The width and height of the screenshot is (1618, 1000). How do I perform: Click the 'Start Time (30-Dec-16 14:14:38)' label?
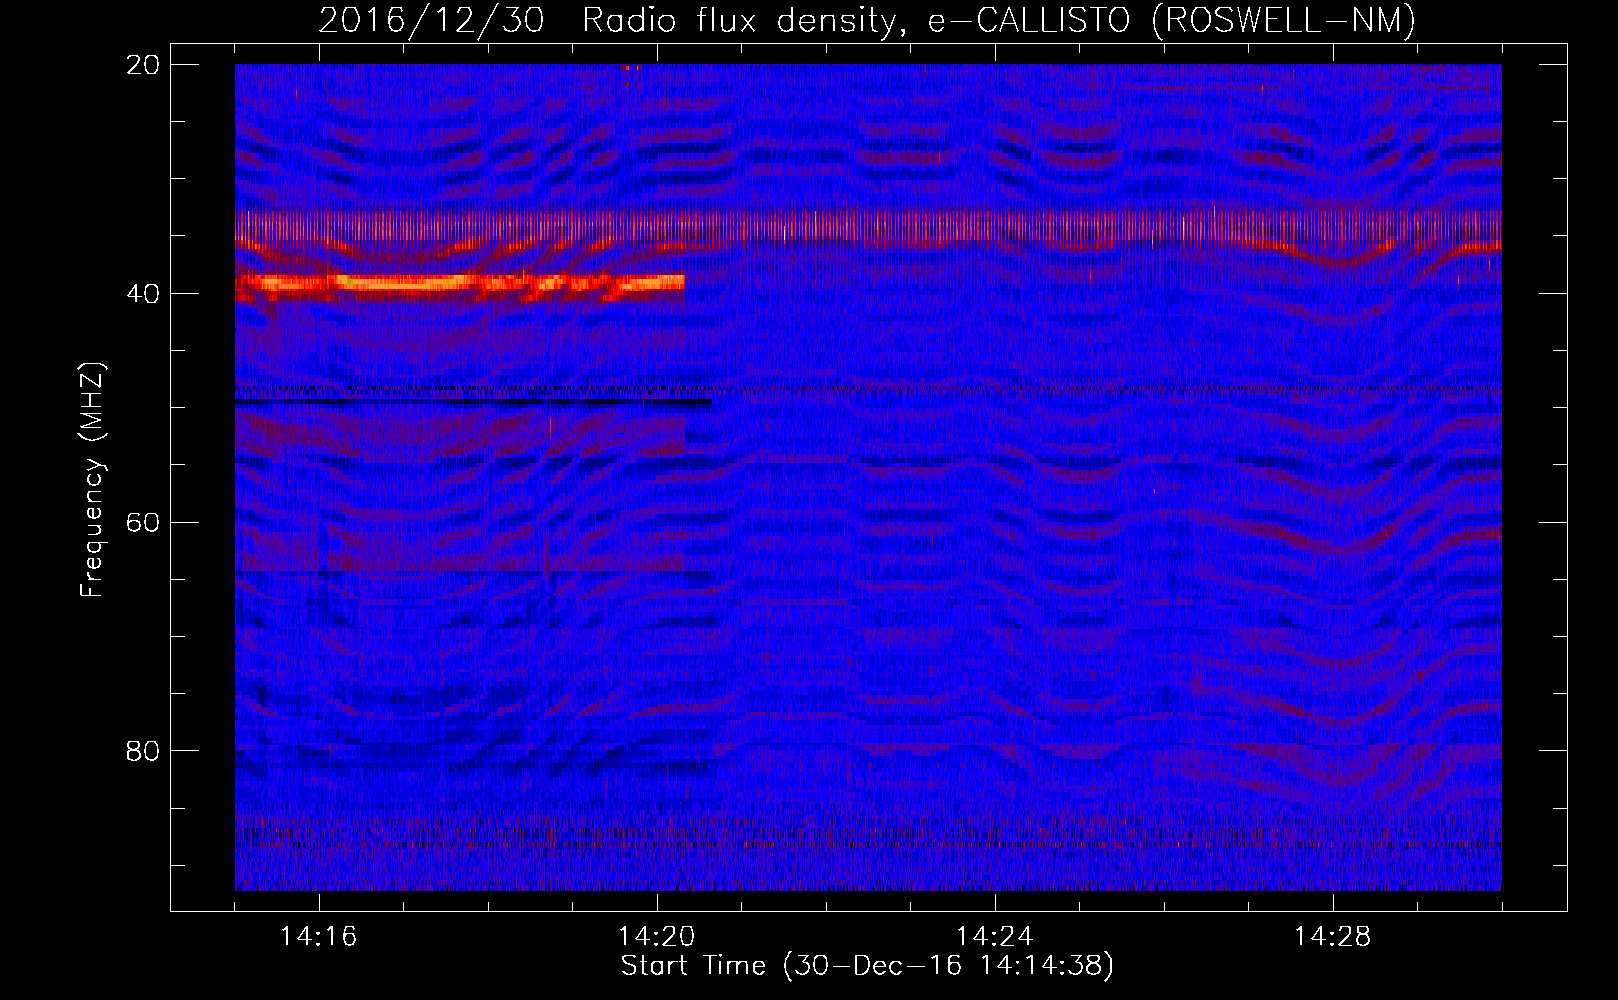tap(867, 966)
